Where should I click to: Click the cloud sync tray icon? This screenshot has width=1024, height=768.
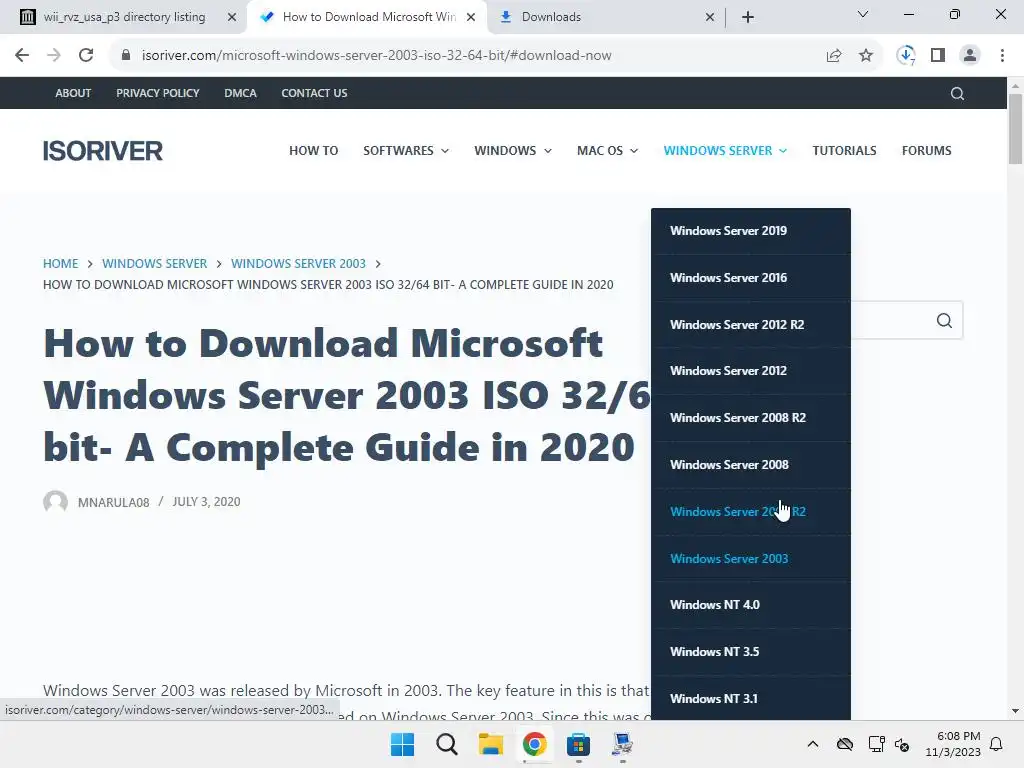click(844, 744)
